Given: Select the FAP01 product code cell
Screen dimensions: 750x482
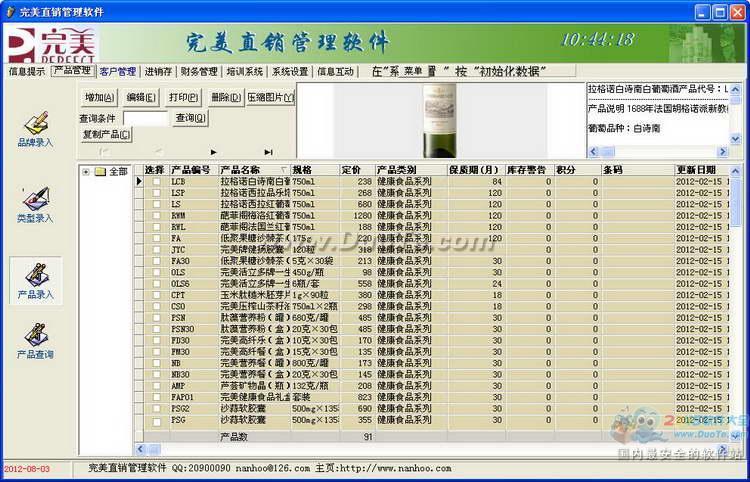Looking at the screenshot, I should 194,397.
